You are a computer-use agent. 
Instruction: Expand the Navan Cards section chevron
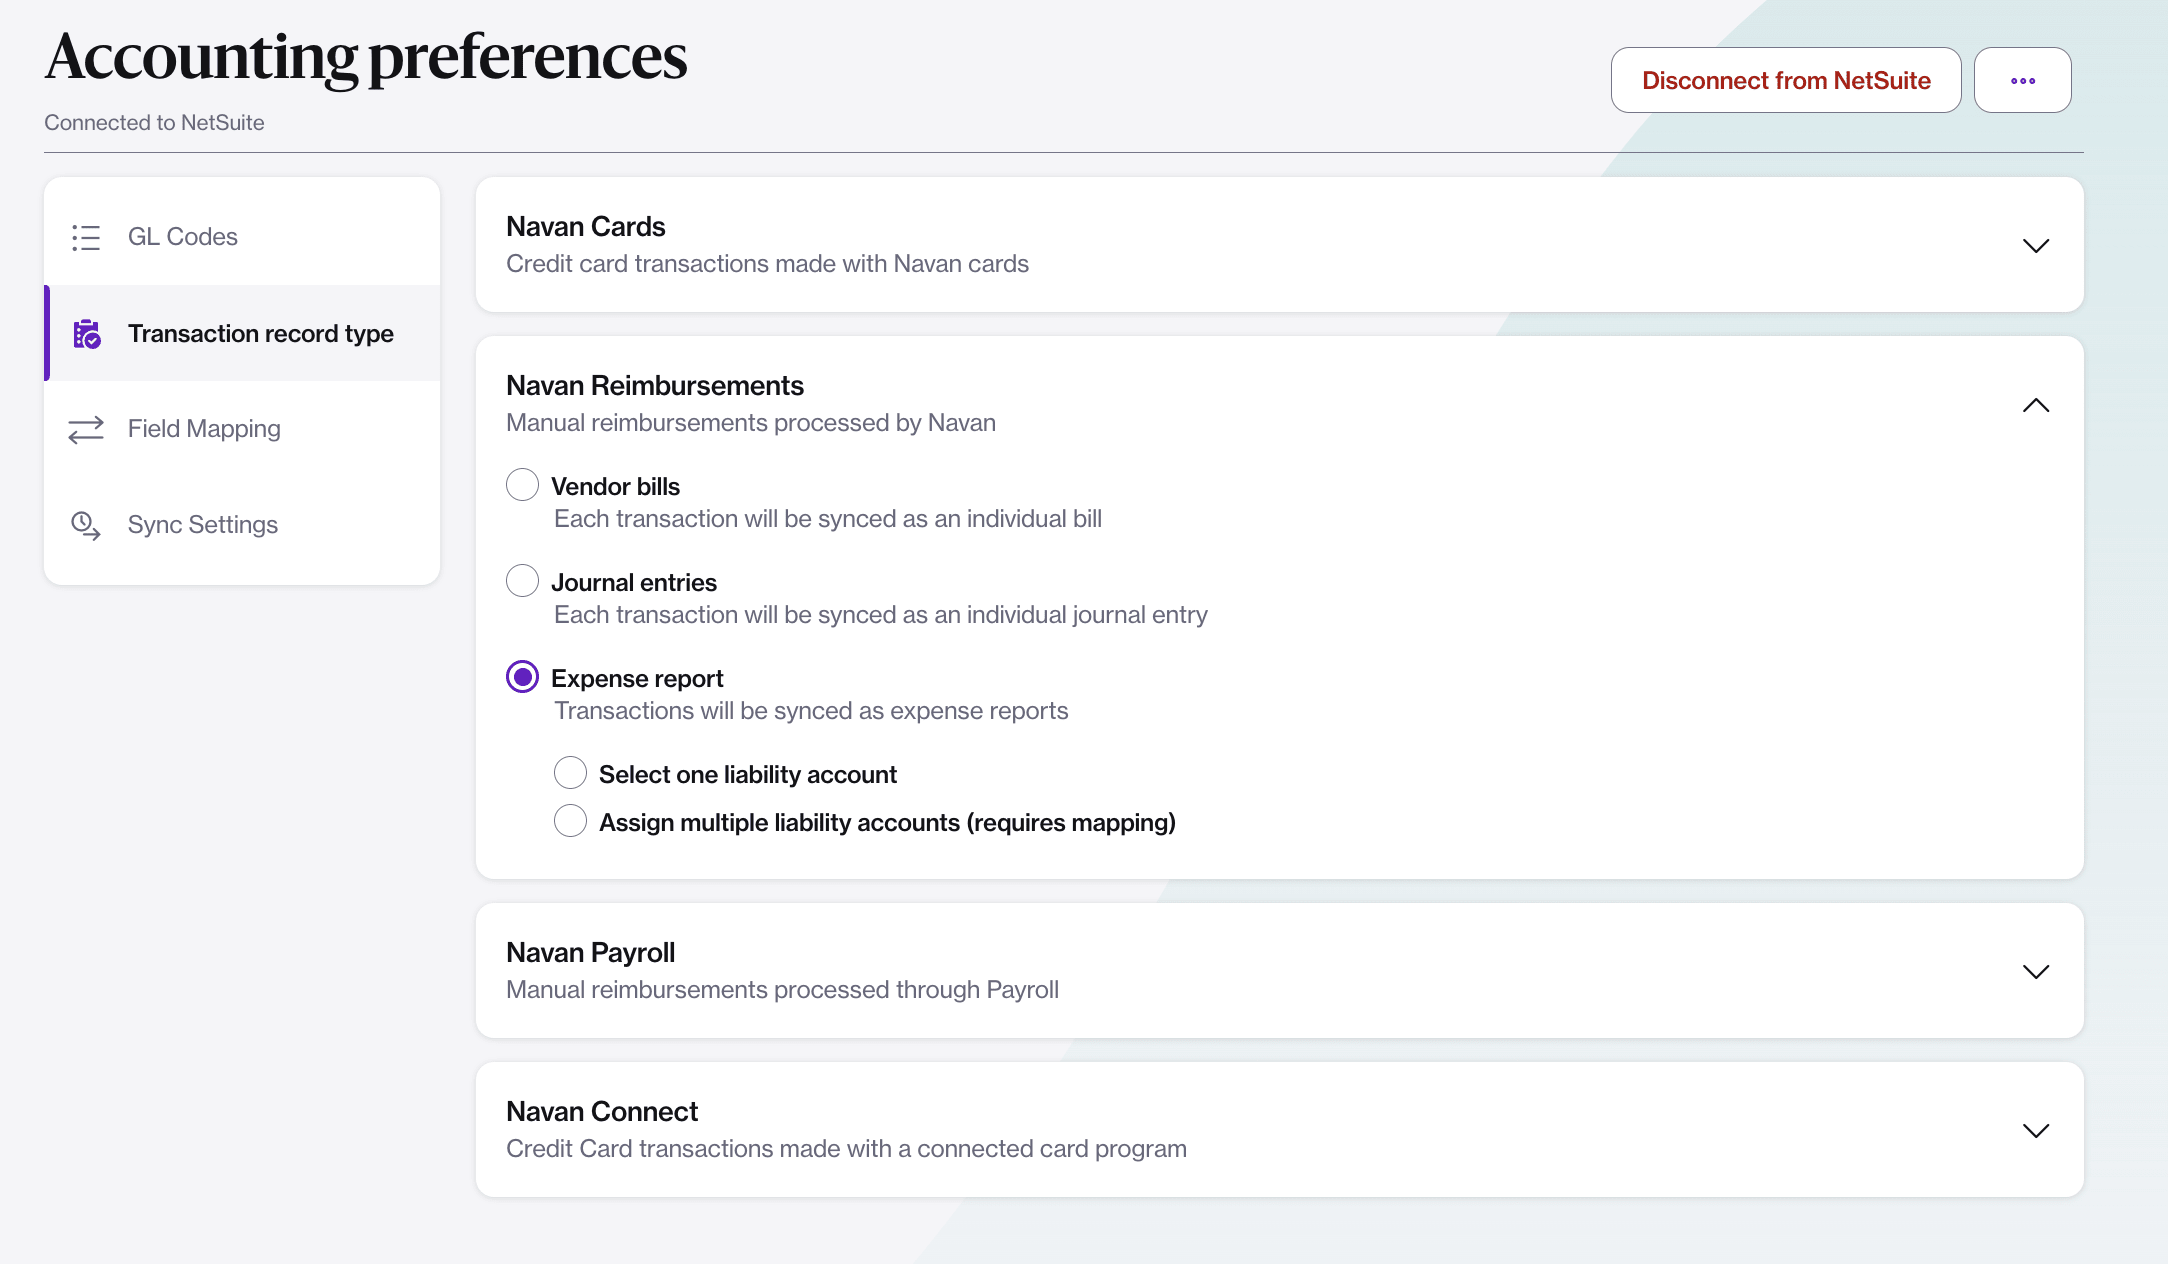[2036, 246]
